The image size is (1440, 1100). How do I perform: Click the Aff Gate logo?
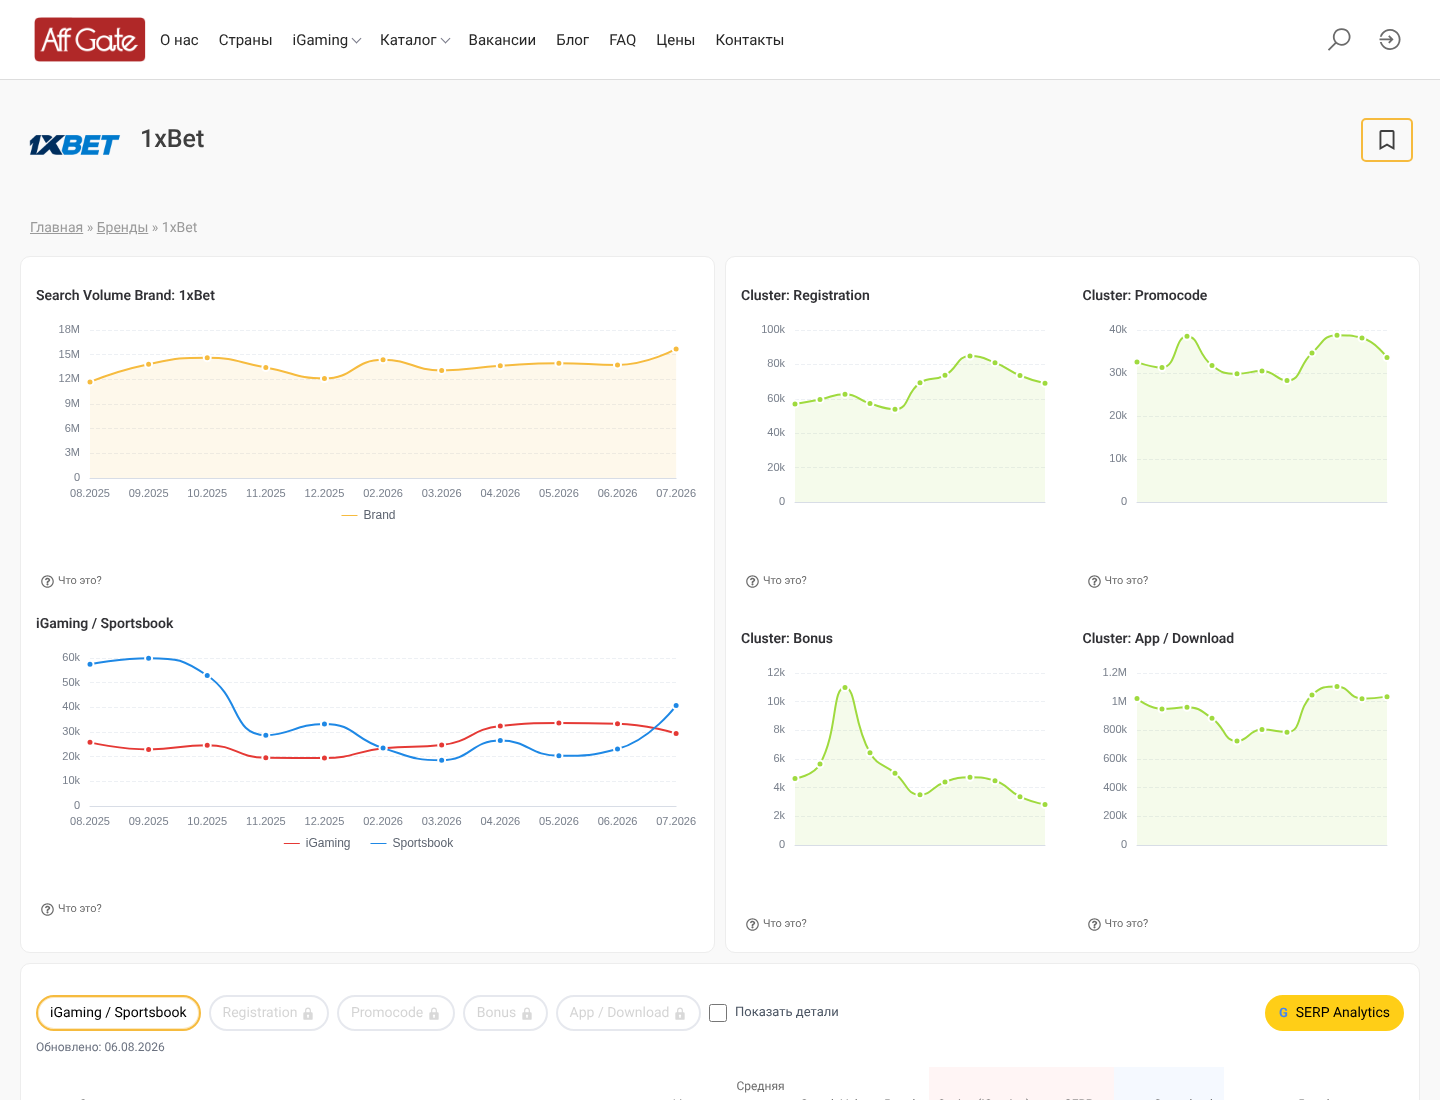(x=90, y=39)
